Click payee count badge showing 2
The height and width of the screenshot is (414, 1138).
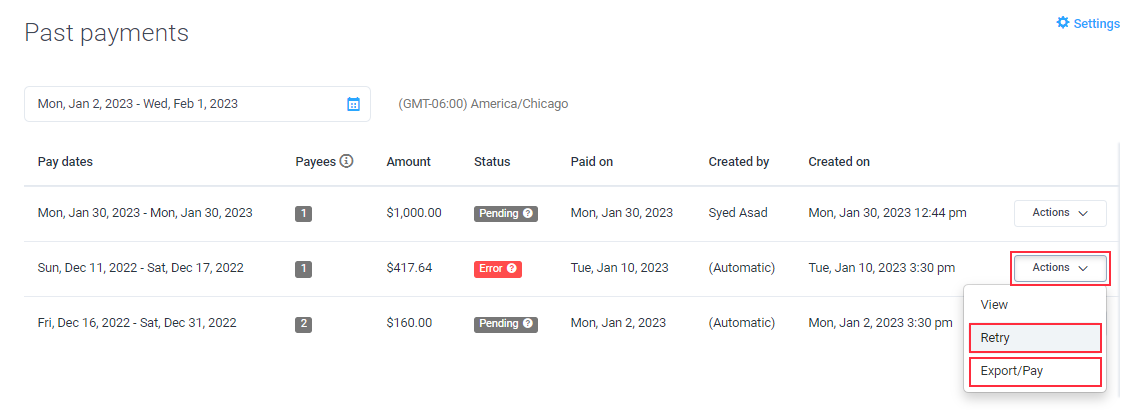click(x=303, y=324)
